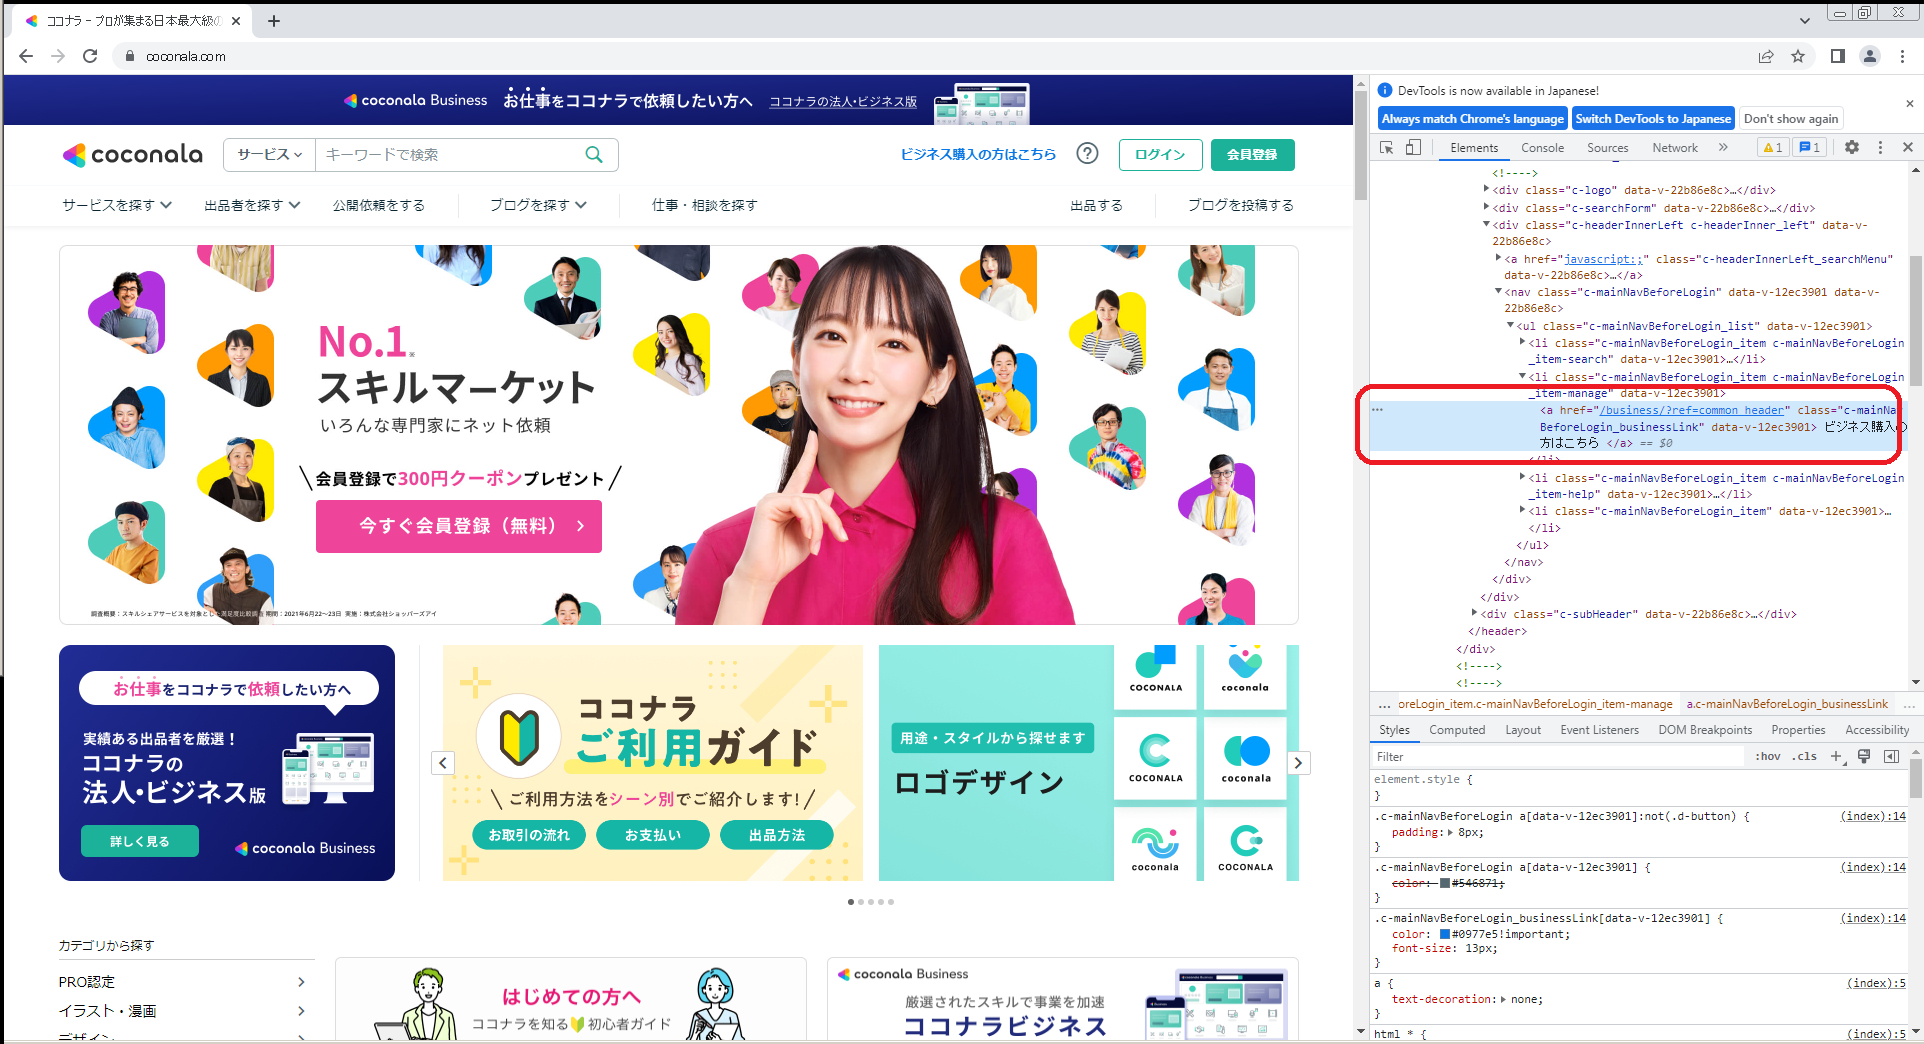Expand サービスを探す navigation dropdown

tap(117, 205)
